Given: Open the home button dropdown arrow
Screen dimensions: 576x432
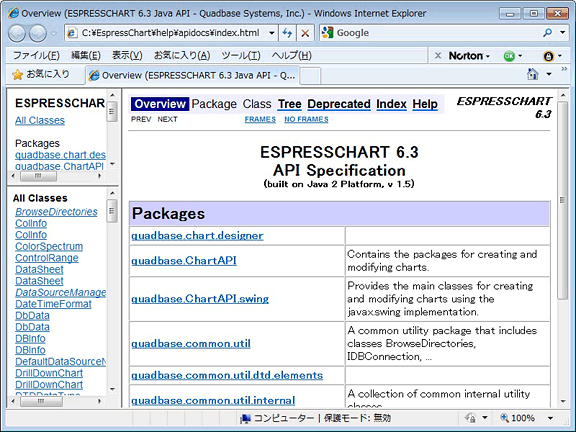Looking at the screenshot, I should pos(549,74).
